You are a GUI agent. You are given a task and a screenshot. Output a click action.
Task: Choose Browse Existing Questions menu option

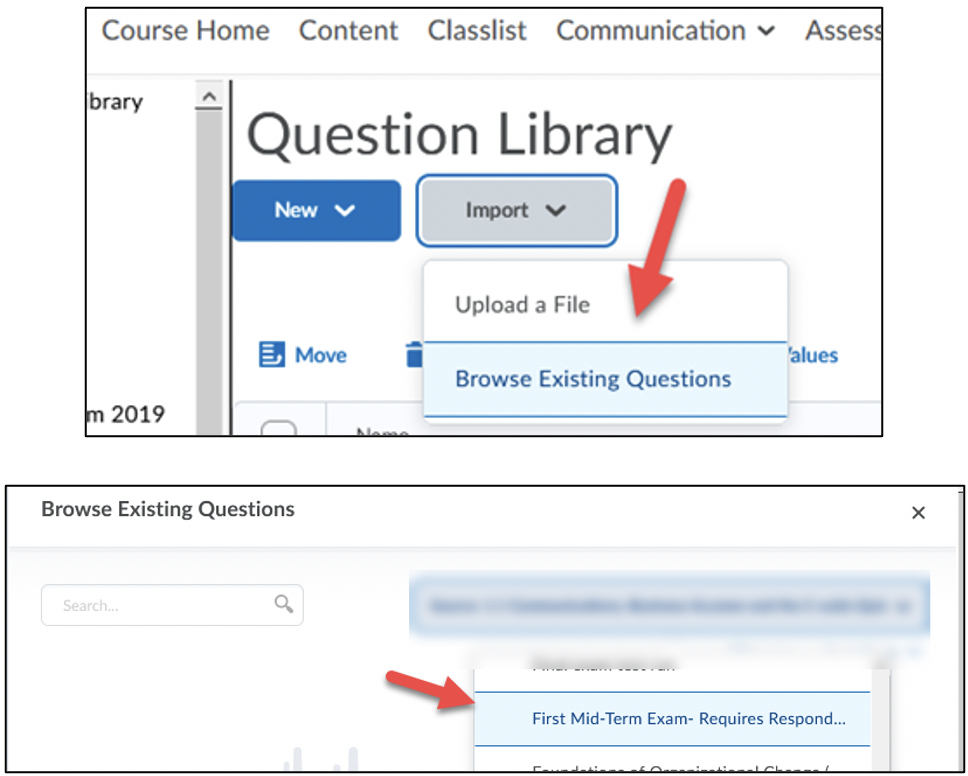click(593, 379)
